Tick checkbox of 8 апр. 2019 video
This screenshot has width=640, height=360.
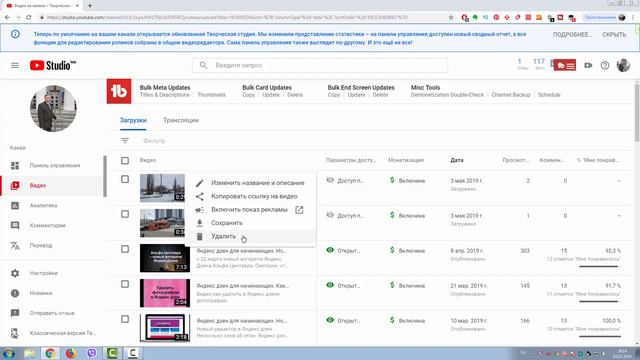(125, 249)
